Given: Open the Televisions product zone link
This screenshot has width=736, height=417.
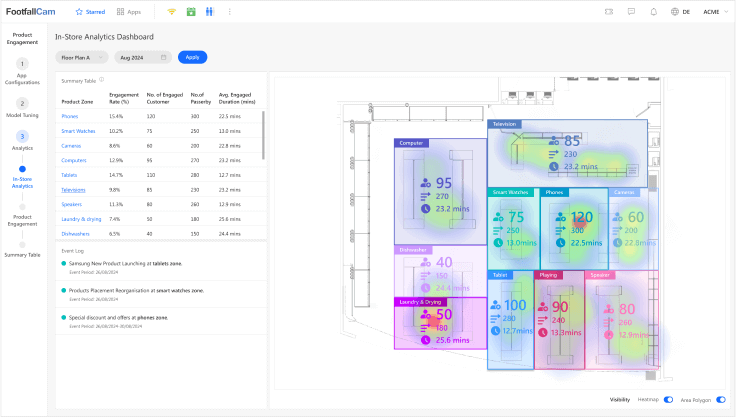Looking at the screenshot, I should (73, 189).
